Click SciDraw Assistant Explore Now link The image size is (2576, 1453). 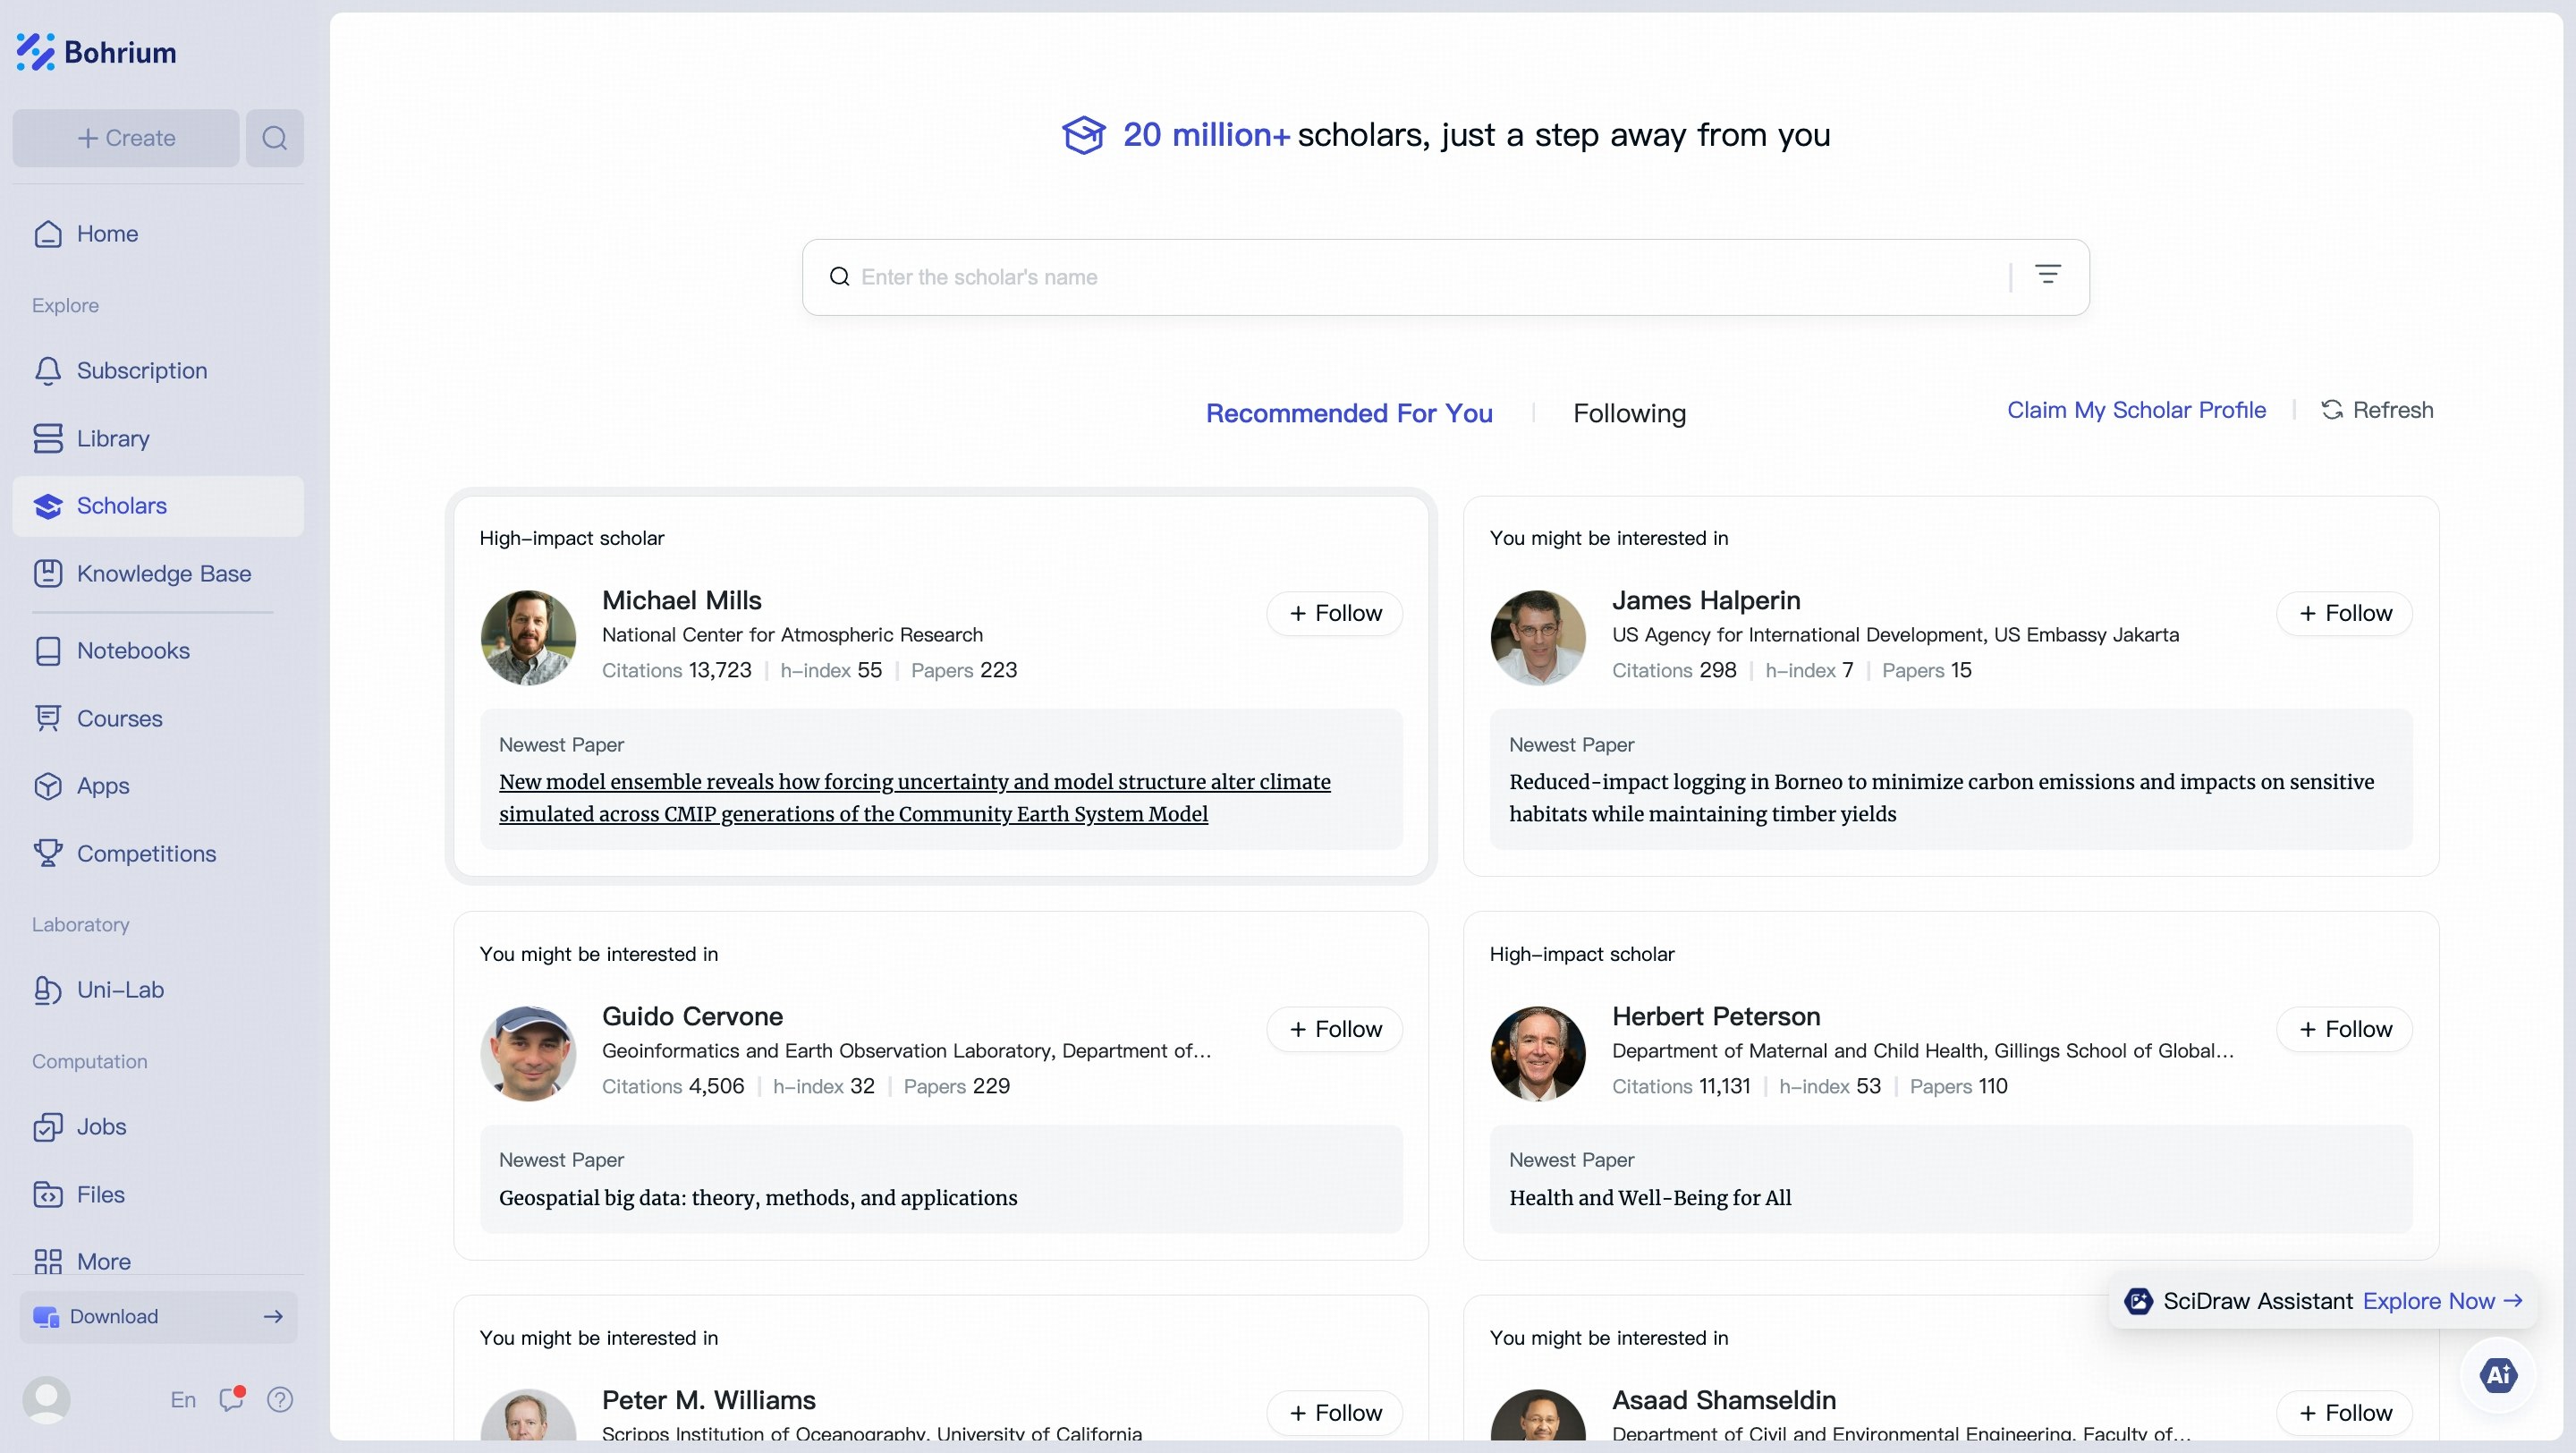[x=2442, y=1300]
